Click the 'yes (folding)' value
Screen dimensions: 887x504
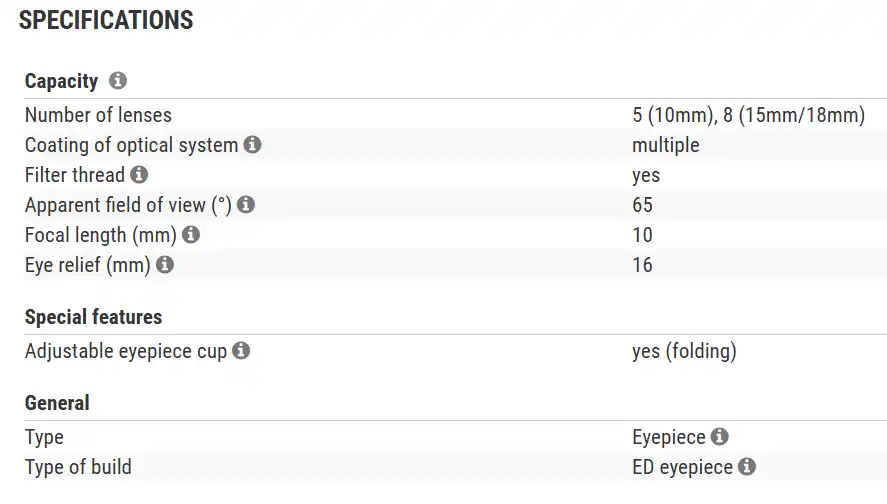tap(684, 351)
